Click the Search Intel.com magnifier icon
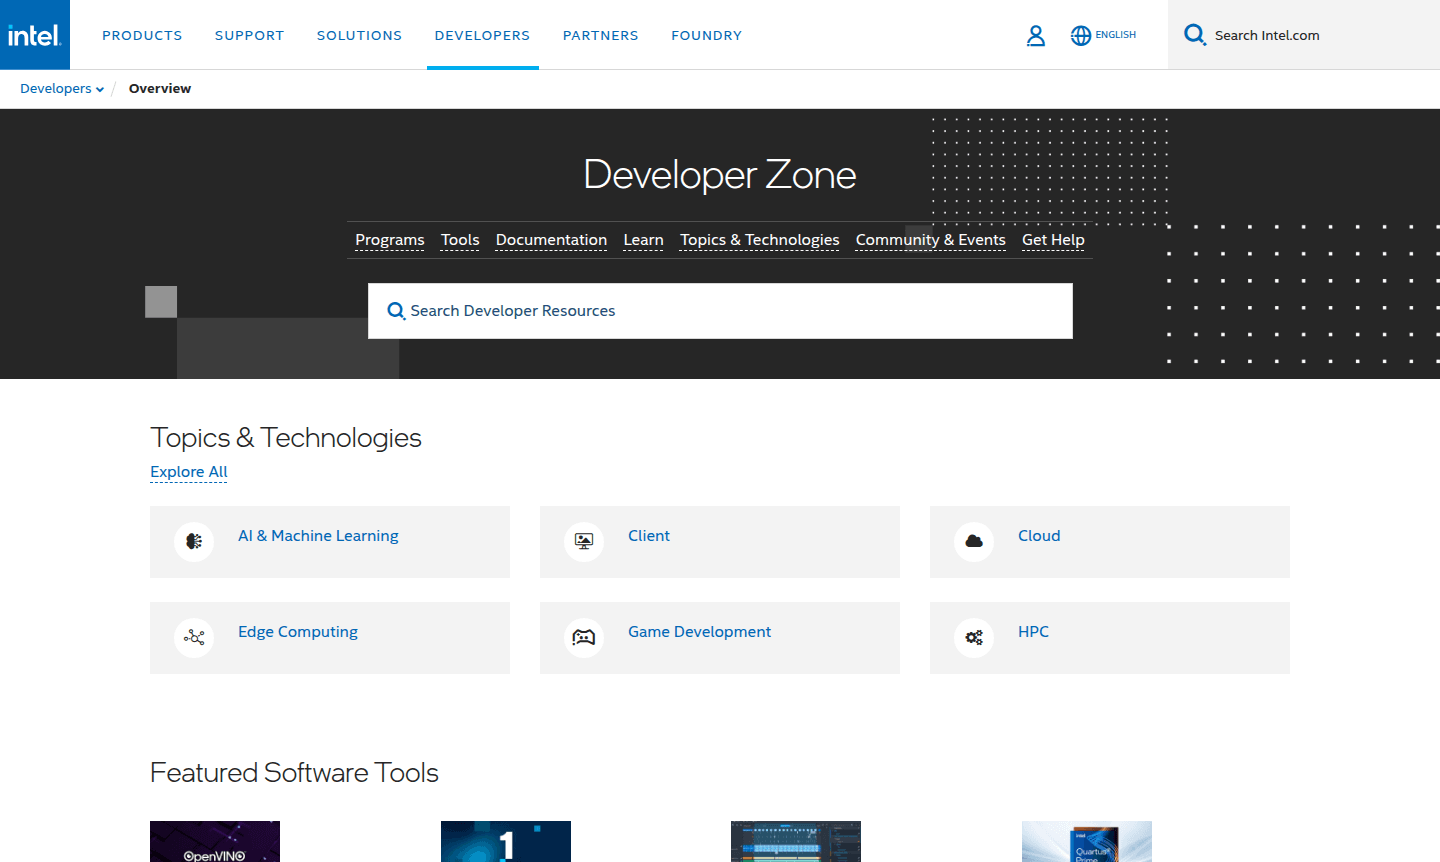1440x862 pixels. (x=1194, y=35)
